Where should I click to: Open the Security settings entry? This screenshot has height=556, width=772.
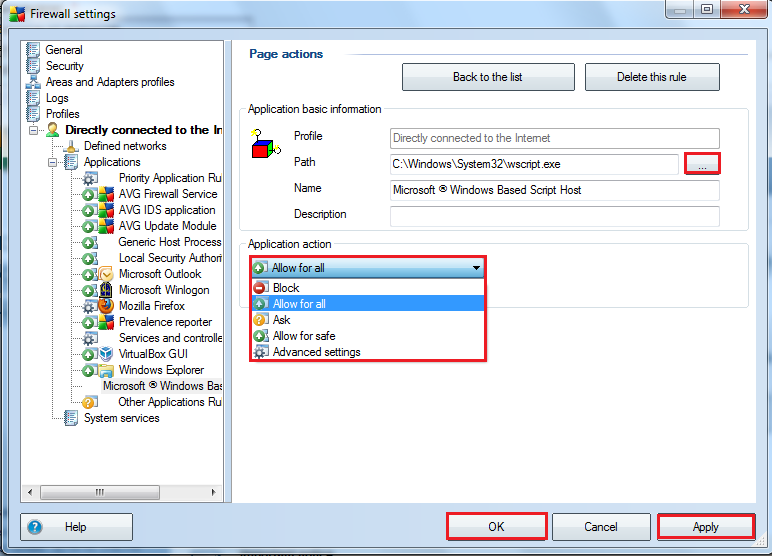tap(64, 66)
